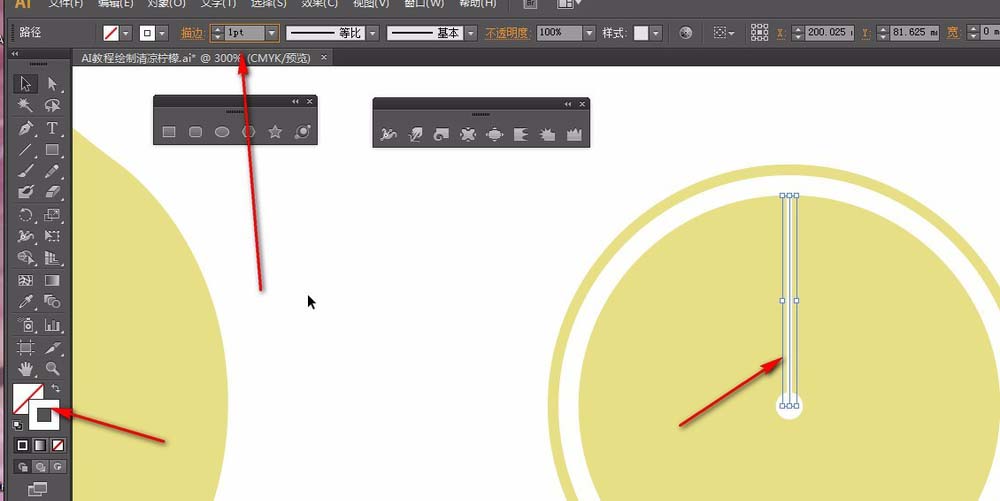This screenshot has width=1000, height=501.
Task: Select the Mesh tool
Action: pos(26,280)
